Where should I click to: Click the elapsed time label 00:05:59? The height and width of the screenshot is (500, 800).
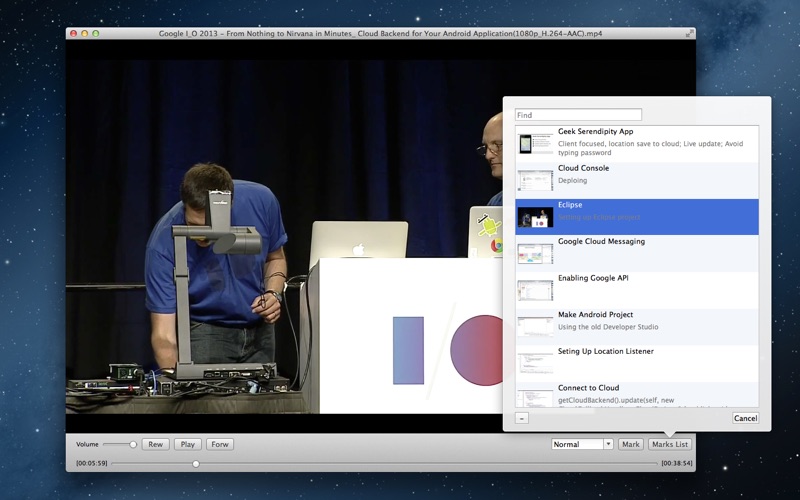coord(92,463)
